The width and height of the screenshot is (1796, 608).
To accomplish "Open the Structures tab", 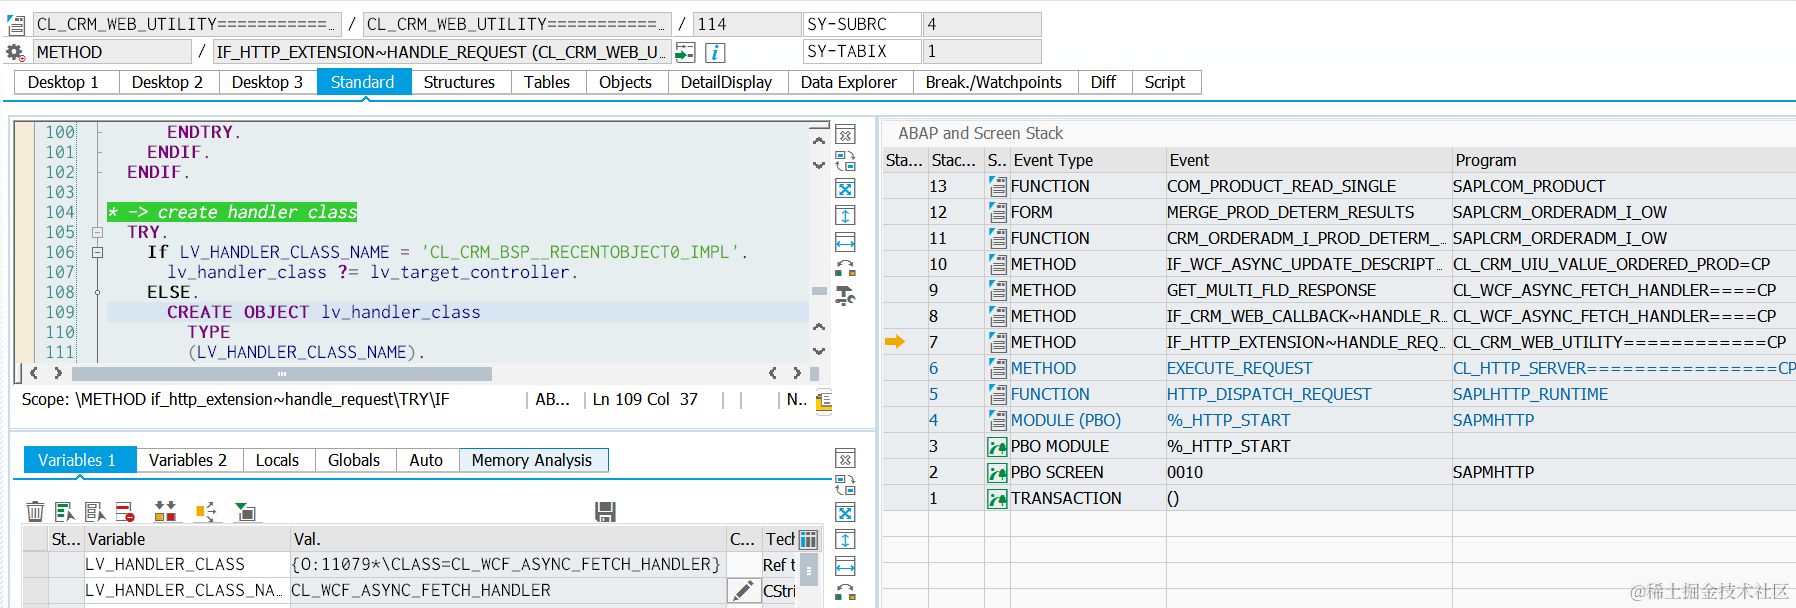I will pyautogui.click(x=459, y=82).
